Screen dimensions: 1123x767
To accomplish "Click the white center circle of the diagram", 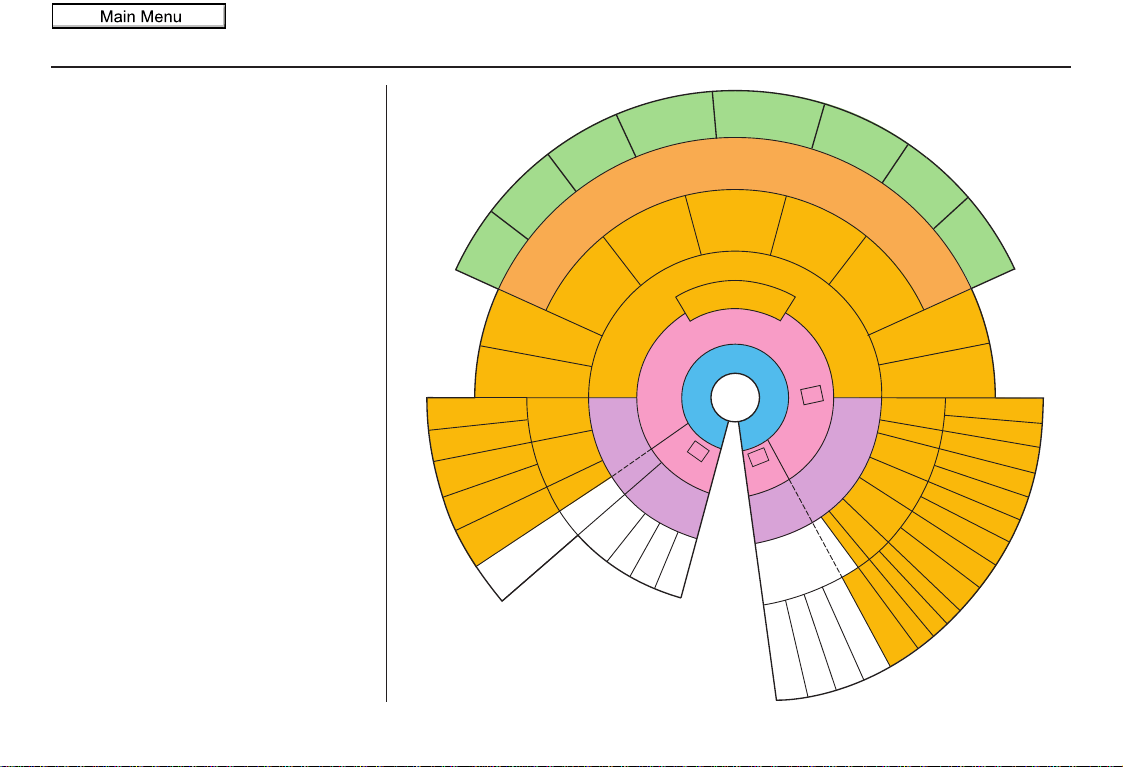I will (x=735, y=397).
